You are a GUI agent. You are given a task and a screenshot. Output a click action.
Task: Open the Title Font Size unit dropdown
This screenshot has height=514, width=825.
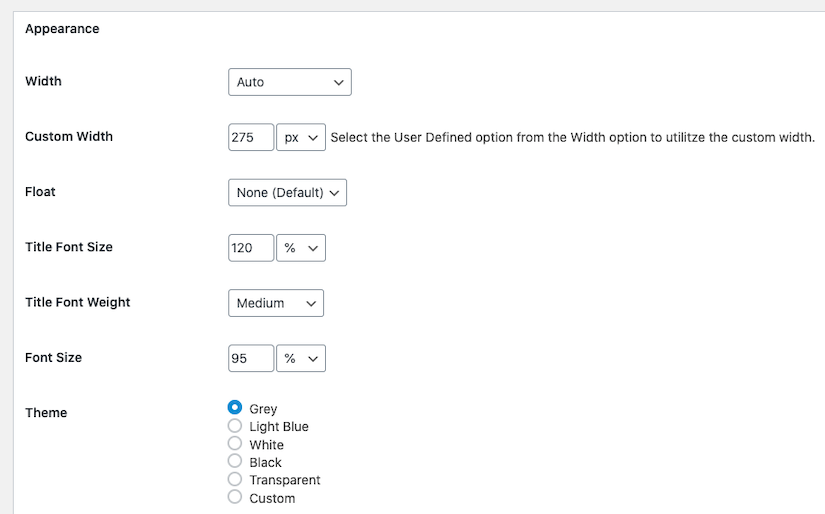point(301,248)
